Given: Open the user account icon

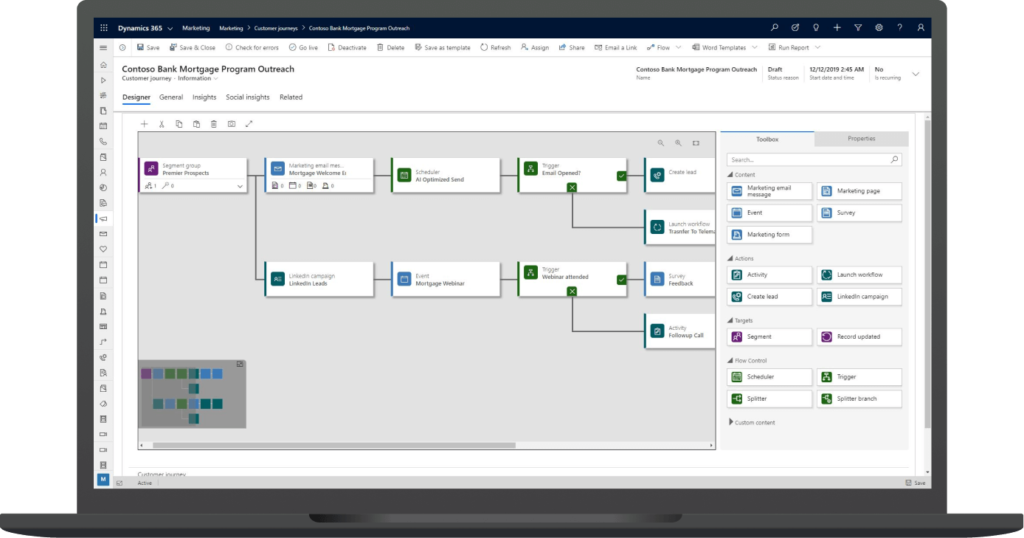Looking at the screenshot, I should (921, 28).
